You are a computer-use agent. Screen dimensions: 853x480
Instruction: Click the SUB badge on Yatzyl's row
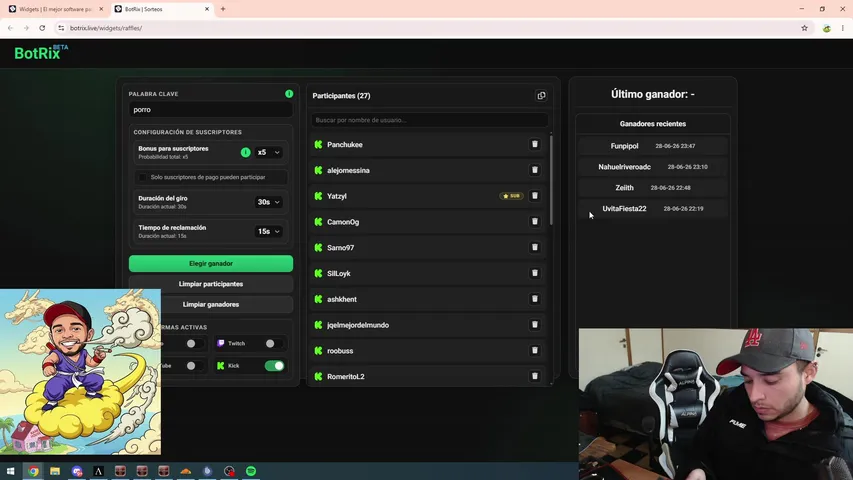(511, 196)
